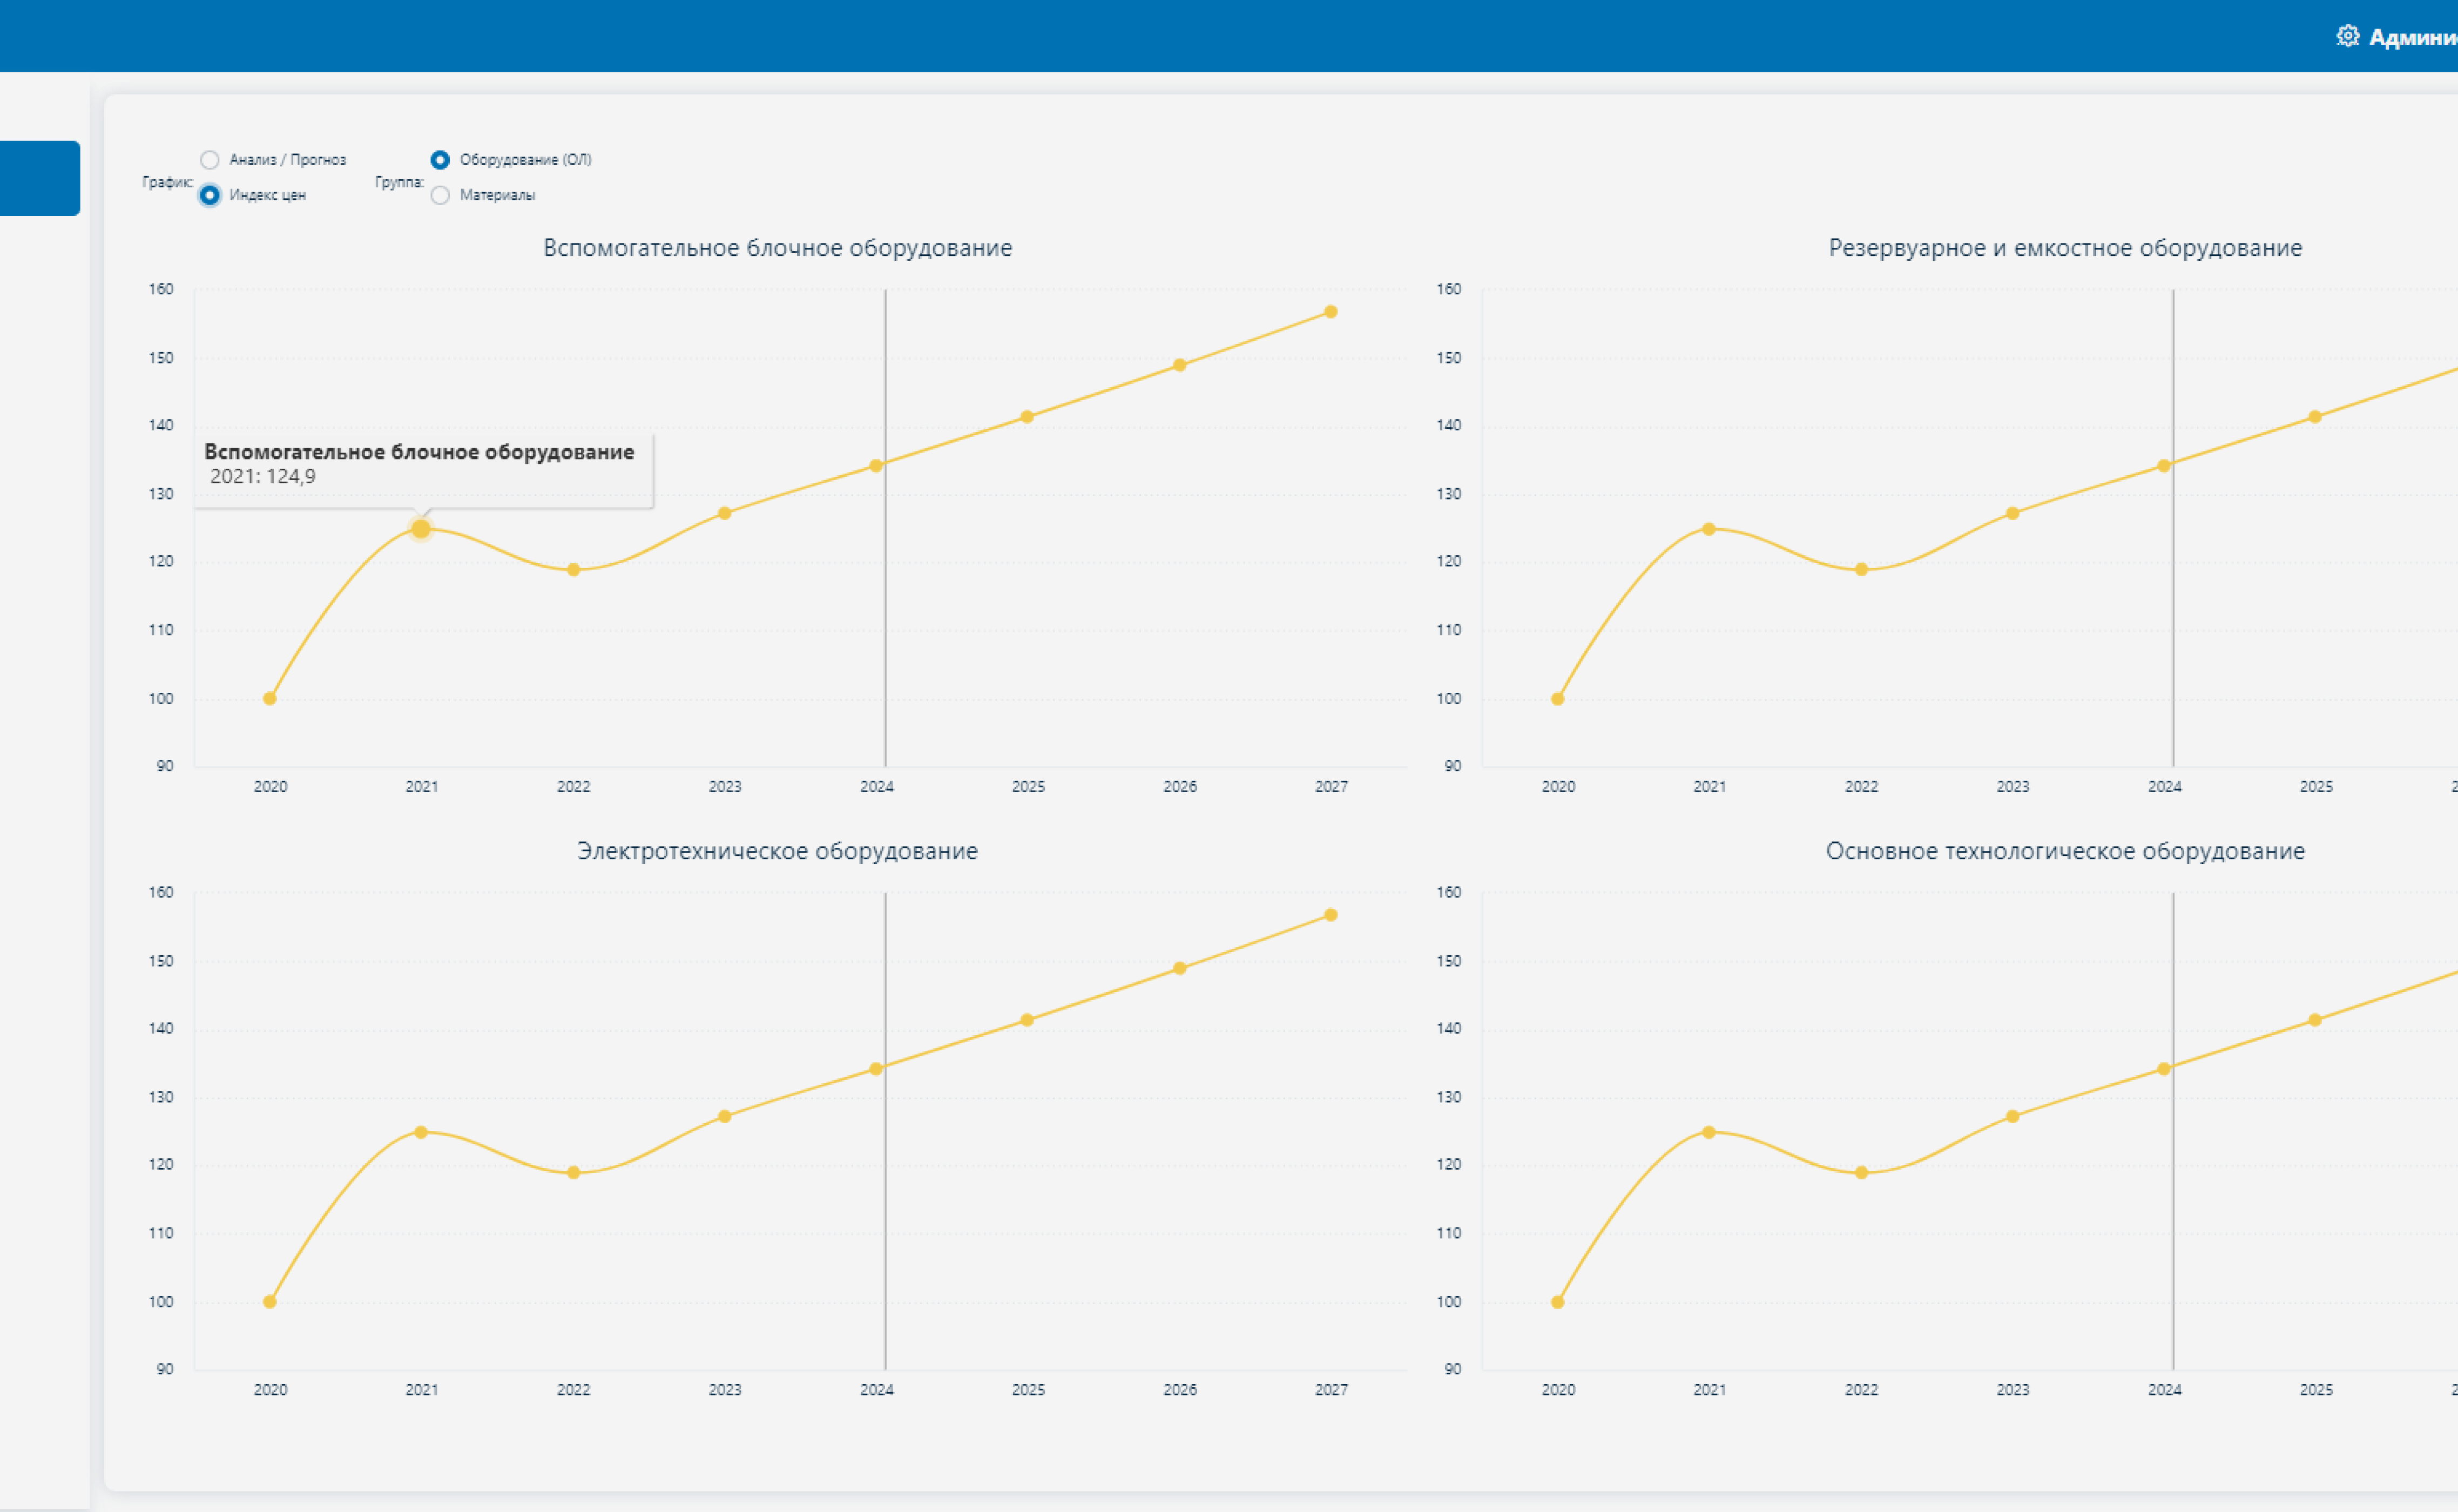Open the Админи menu in header

[2412, 37]
